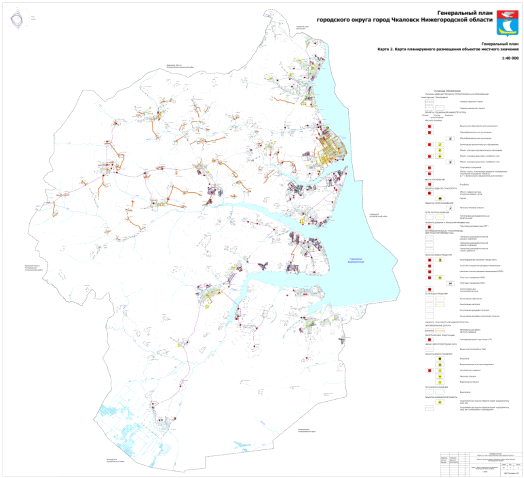This screenshot has width=524, height=478.
Task: Click the wind rose diagram
Action: [17, 20]
